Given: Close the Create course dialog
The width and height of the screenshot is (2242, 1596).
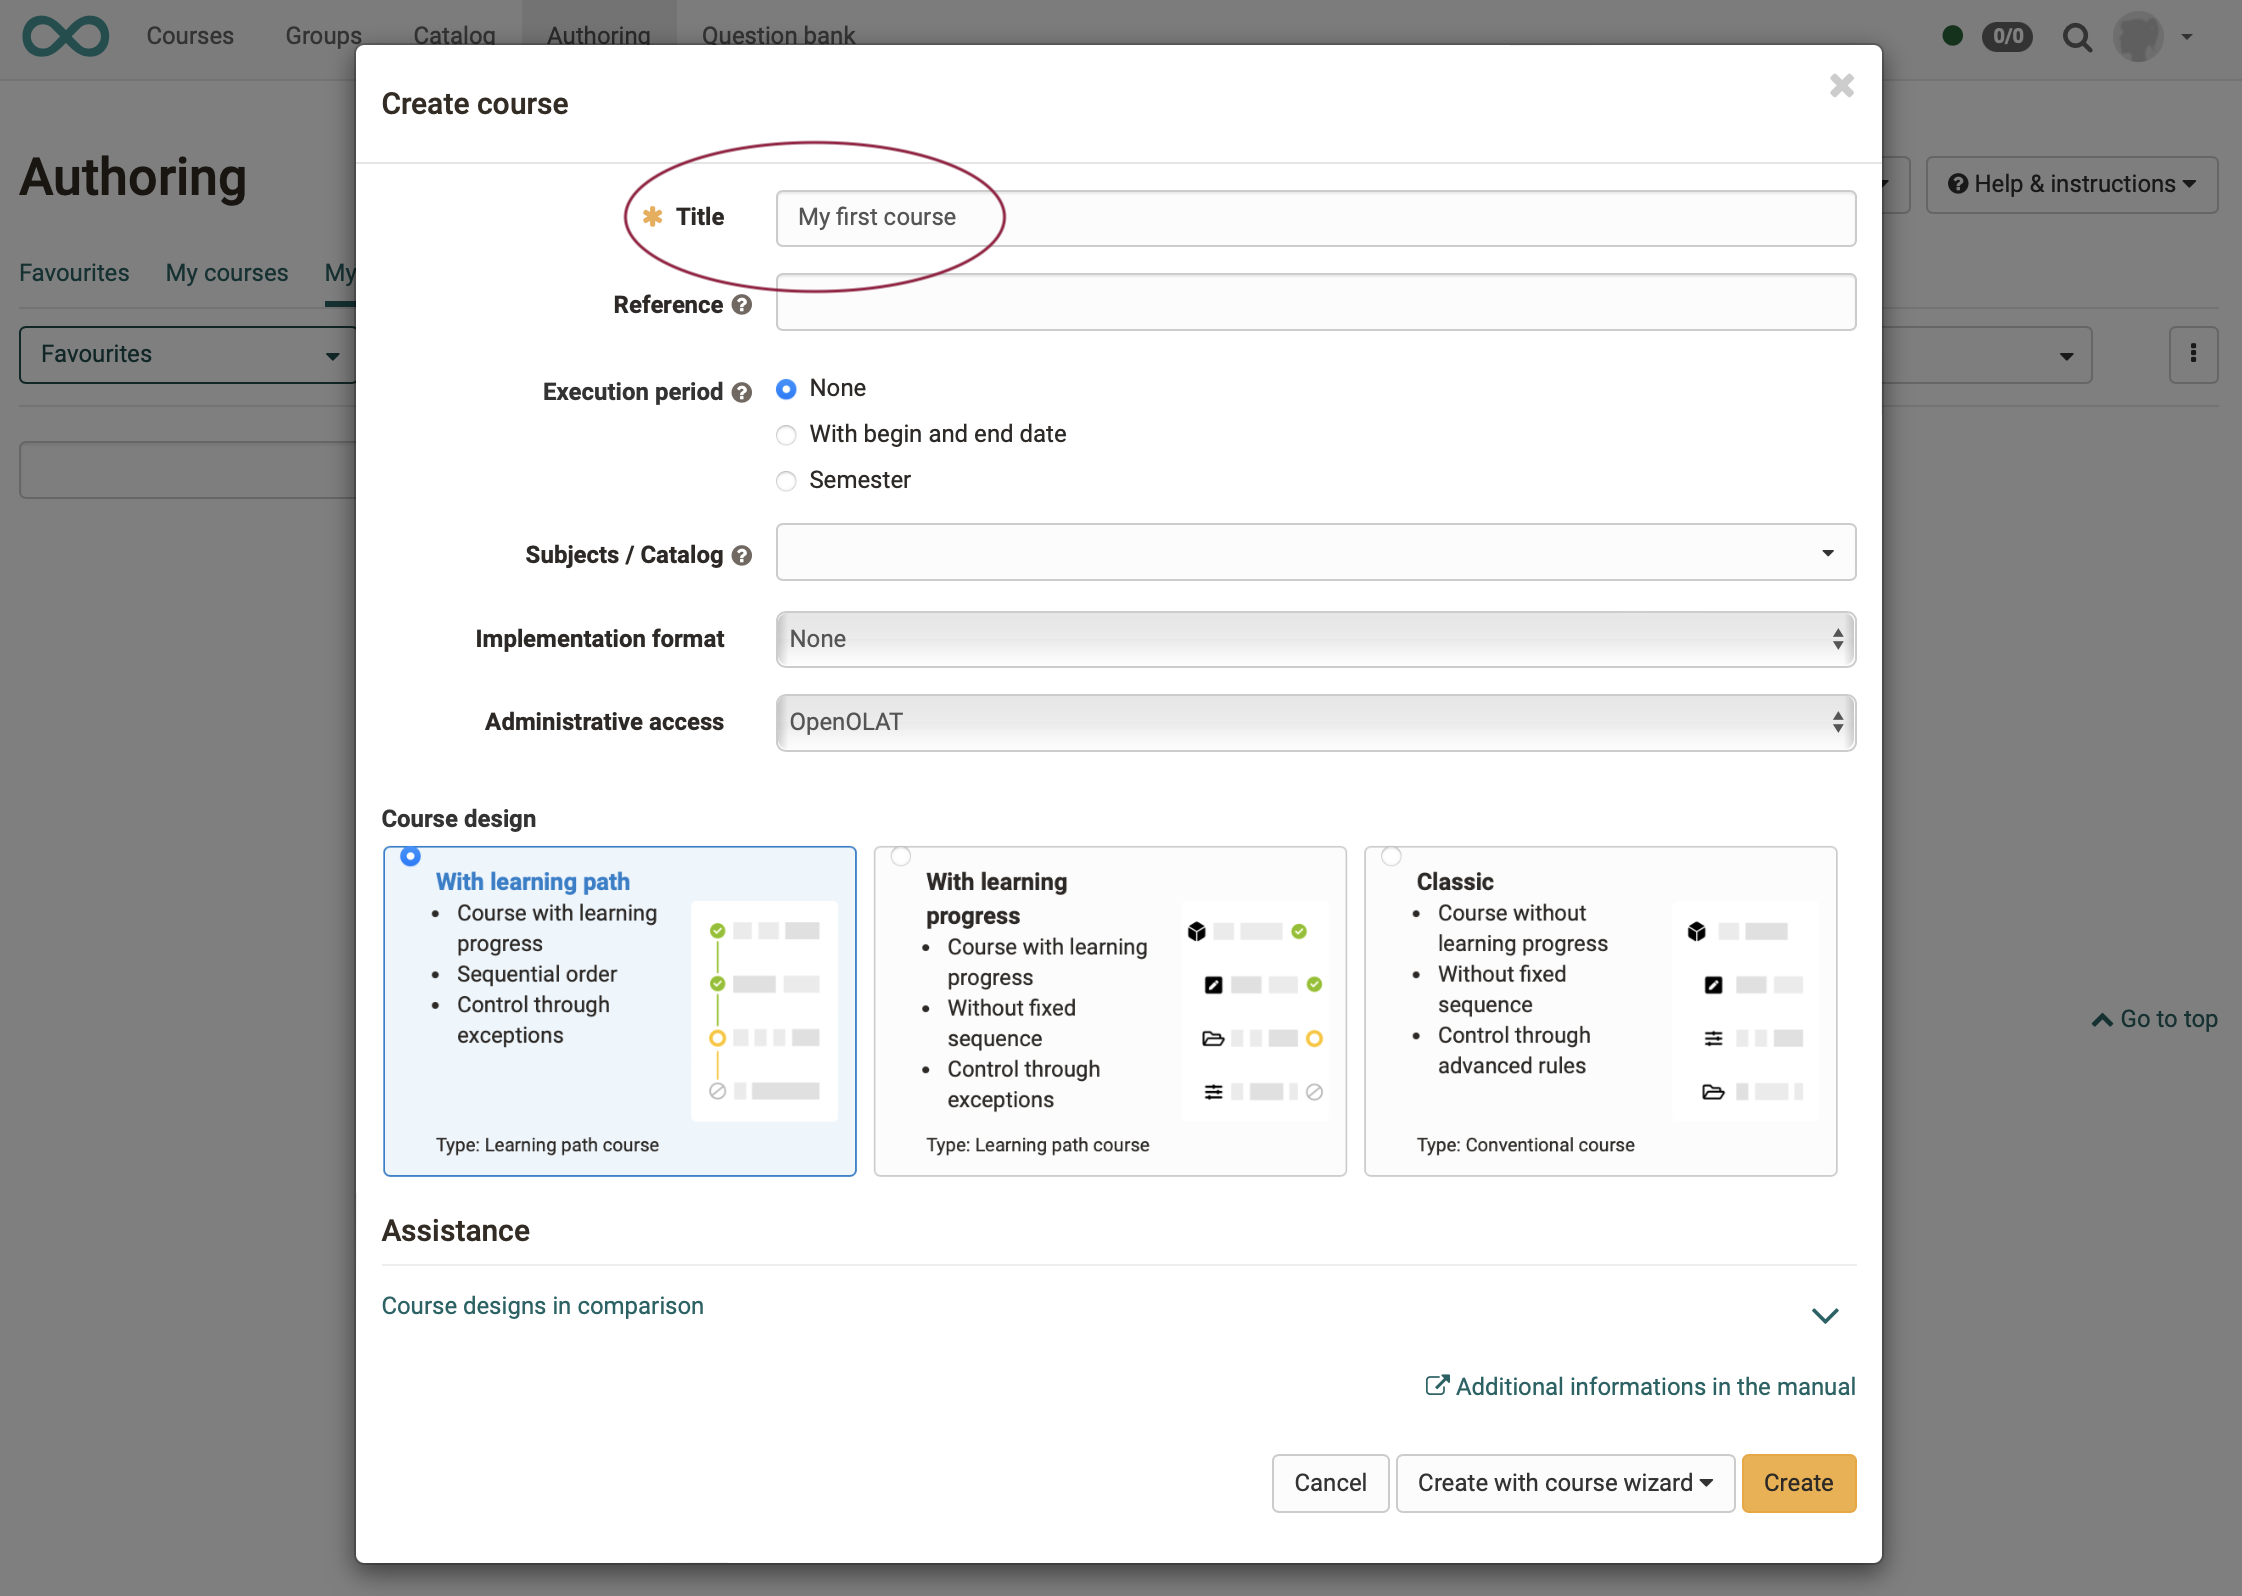Looking at the screenshot, I should tap(1841, 86).
